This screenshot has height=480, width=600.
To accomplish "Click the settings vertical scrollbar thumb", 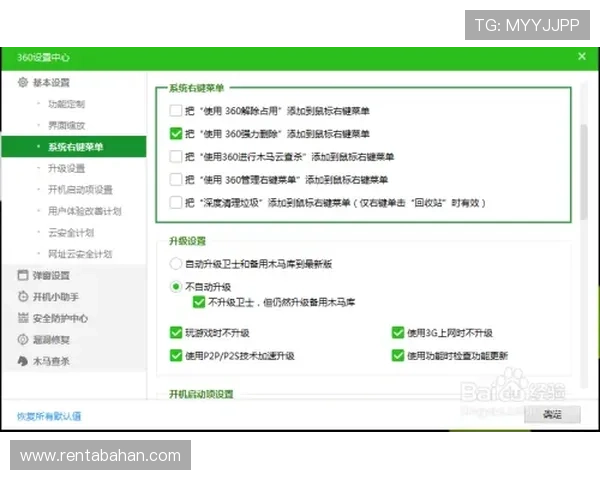I will (584, 172).
